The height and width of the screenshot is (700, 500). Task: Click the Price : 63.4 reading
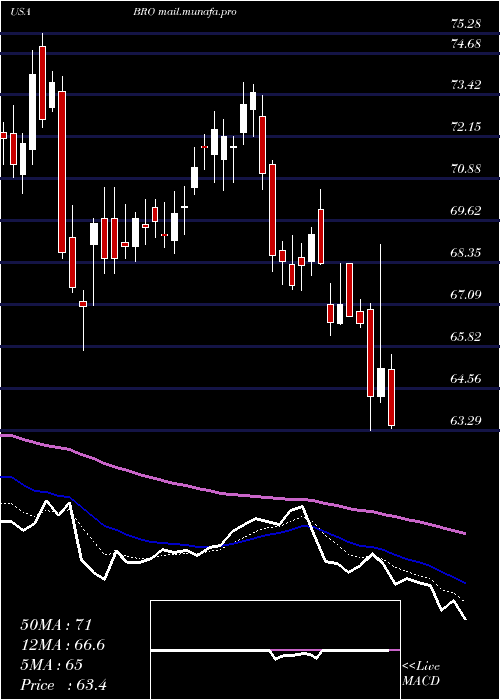click(62, 684)
